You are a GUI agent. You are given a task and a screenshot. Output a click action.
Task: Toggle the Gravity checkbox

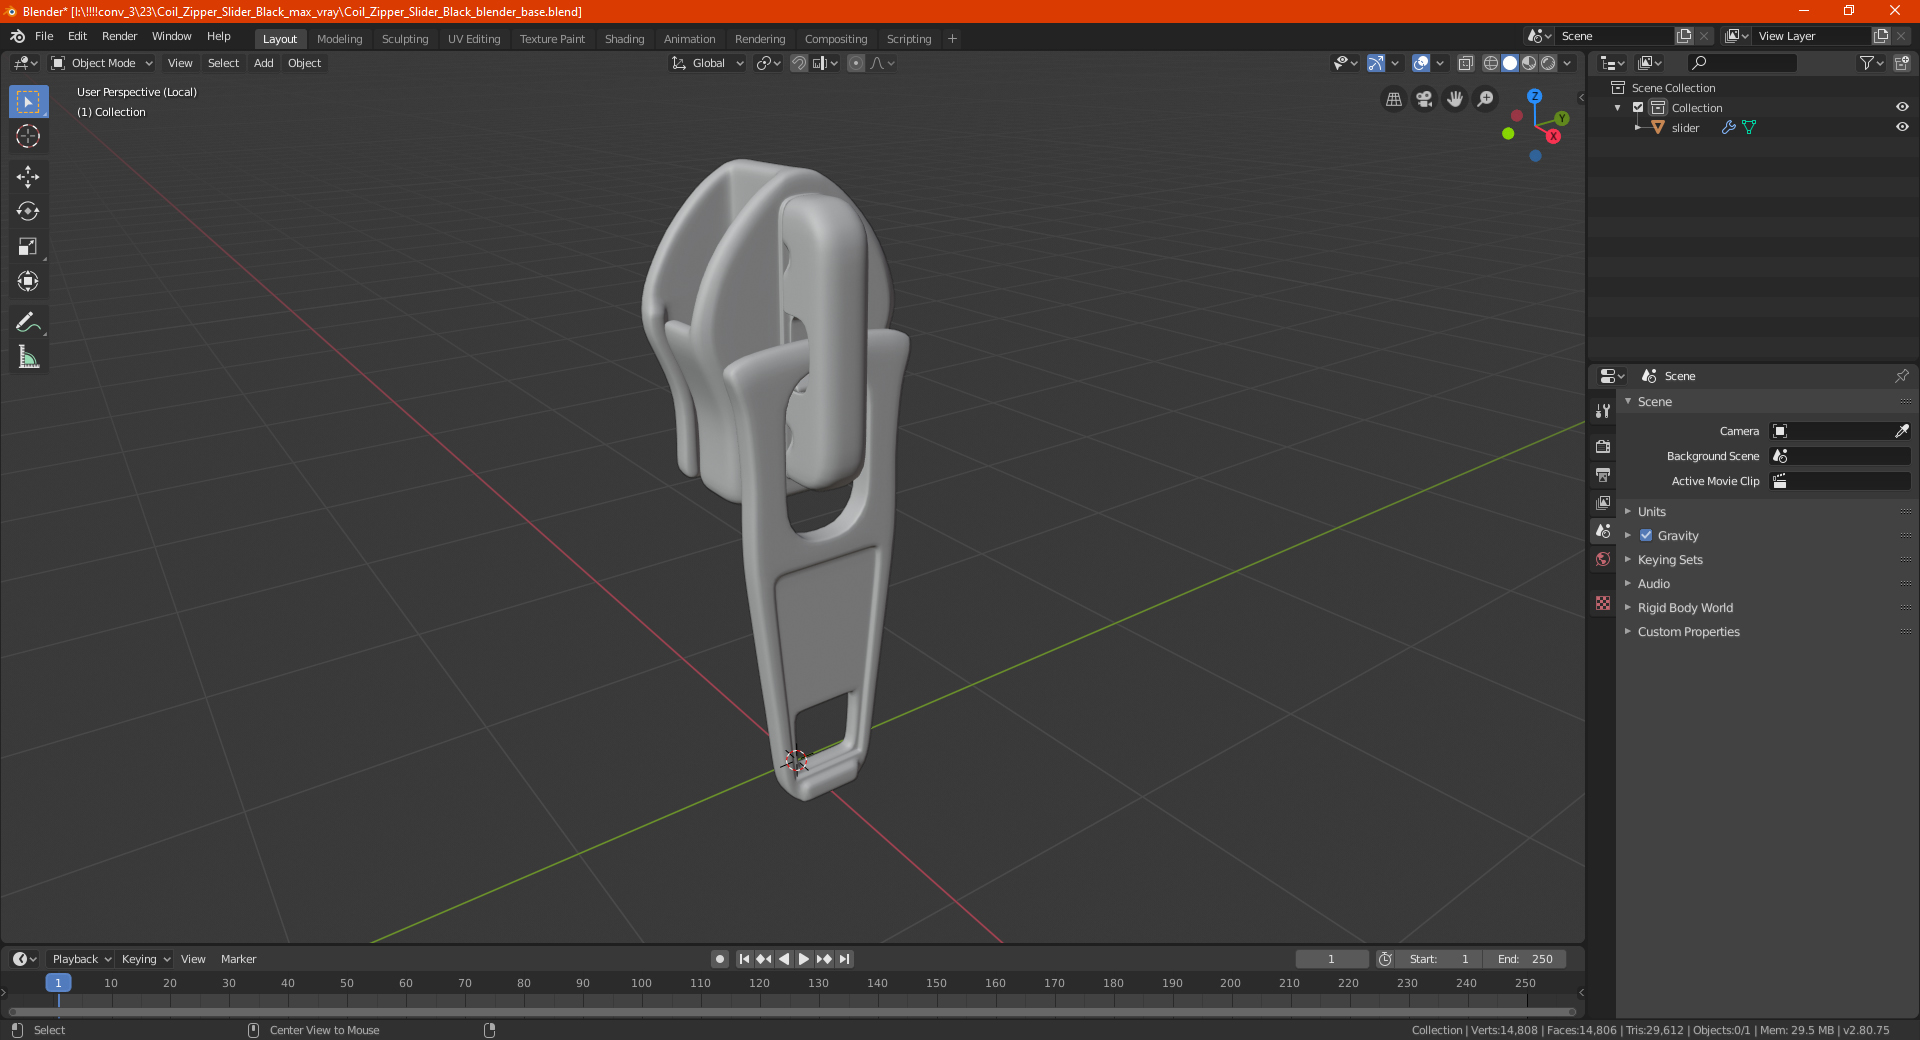click(x=1646, y=535)
